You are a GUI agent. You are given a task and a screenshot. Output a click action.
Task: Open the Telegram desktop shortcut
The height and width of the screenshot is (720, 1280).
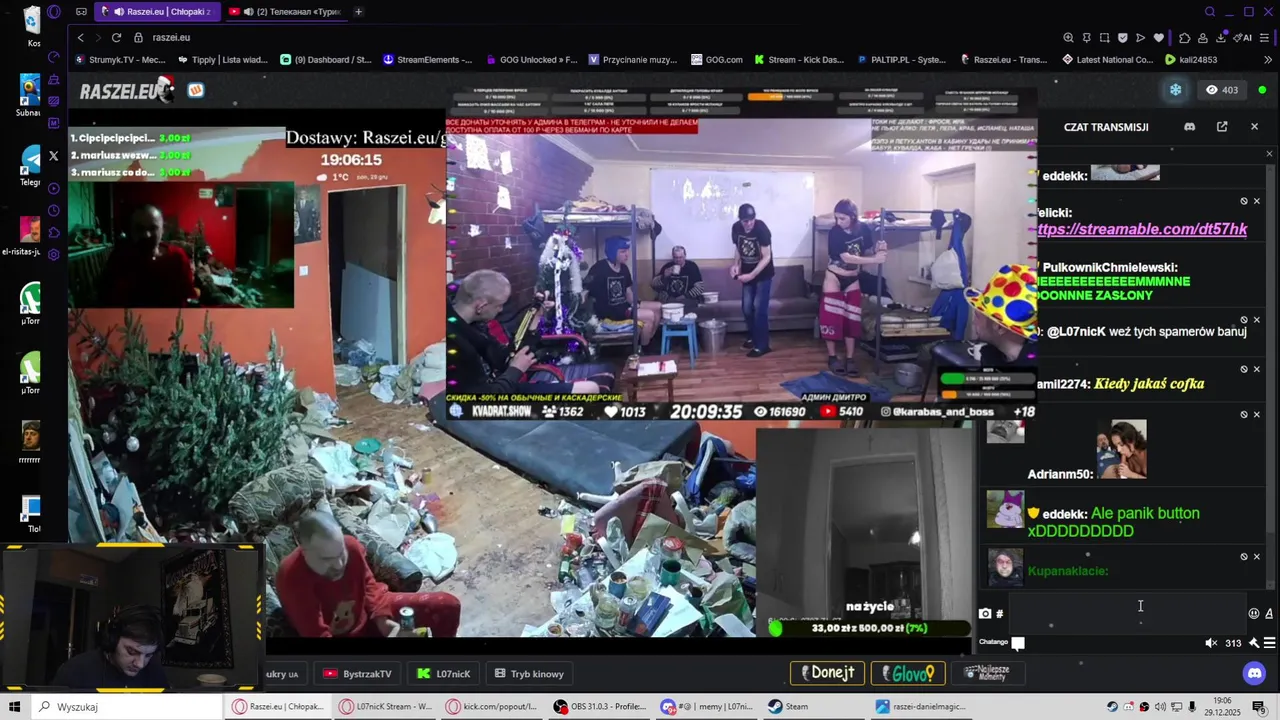[30, 165]
